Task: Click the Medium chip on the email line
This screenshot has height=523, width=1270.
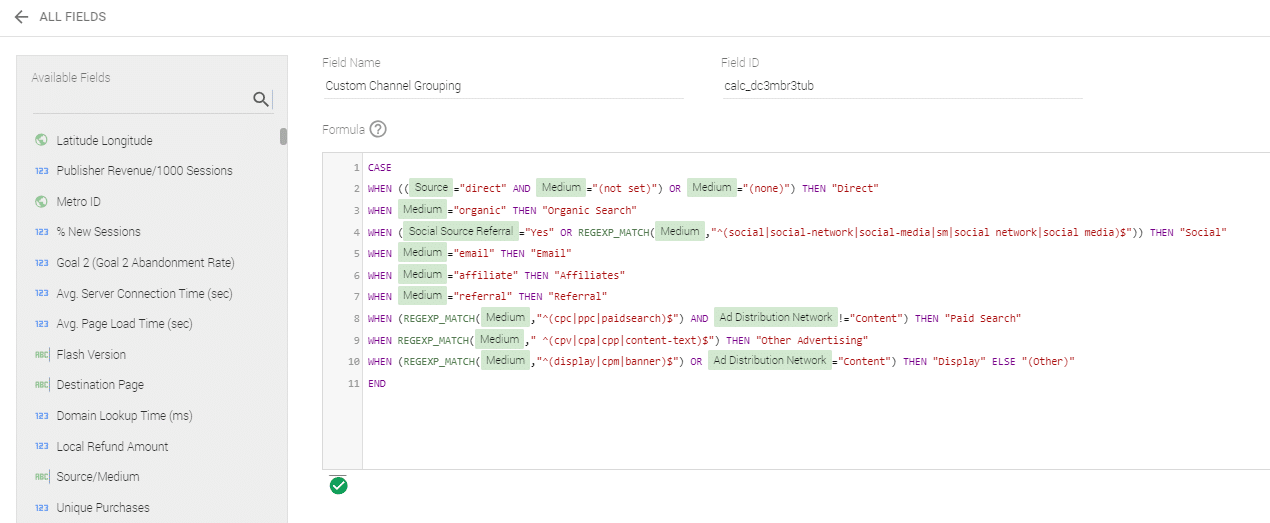Action: (423, 253)
